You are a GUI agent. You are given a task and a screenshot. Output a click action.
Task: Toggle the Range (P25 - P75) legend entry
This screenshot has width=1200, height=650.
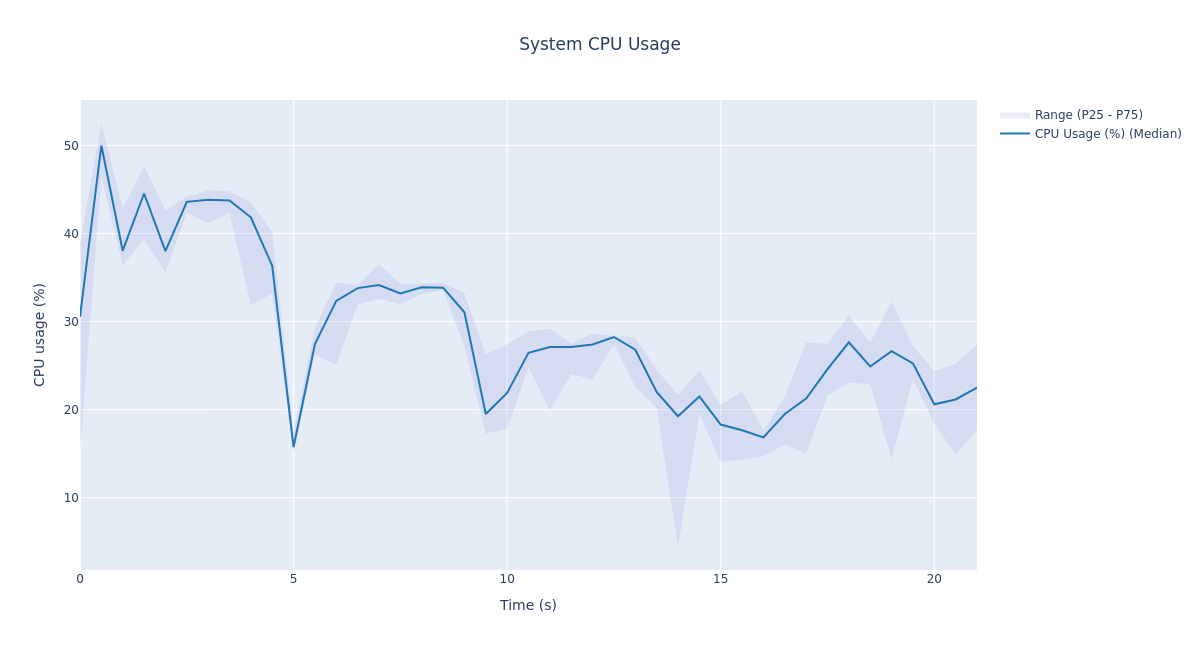[x=1088, y=115]
